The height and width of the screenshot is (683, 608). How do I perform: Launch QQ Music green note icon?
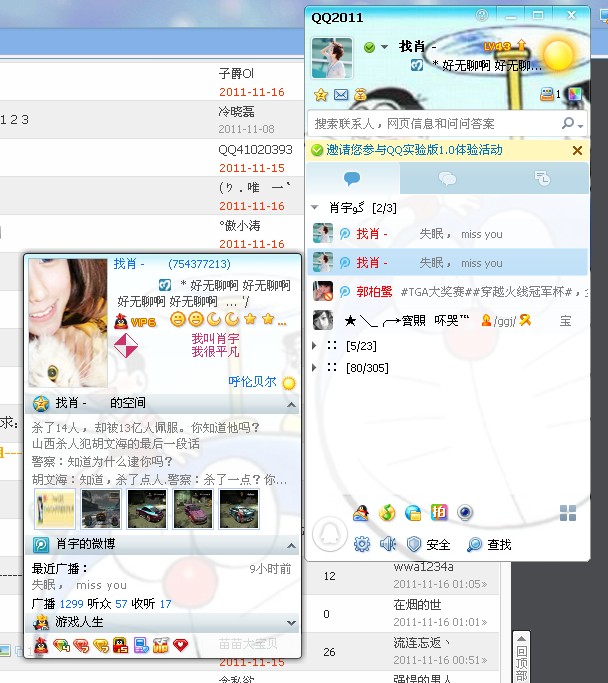(387, 513)
